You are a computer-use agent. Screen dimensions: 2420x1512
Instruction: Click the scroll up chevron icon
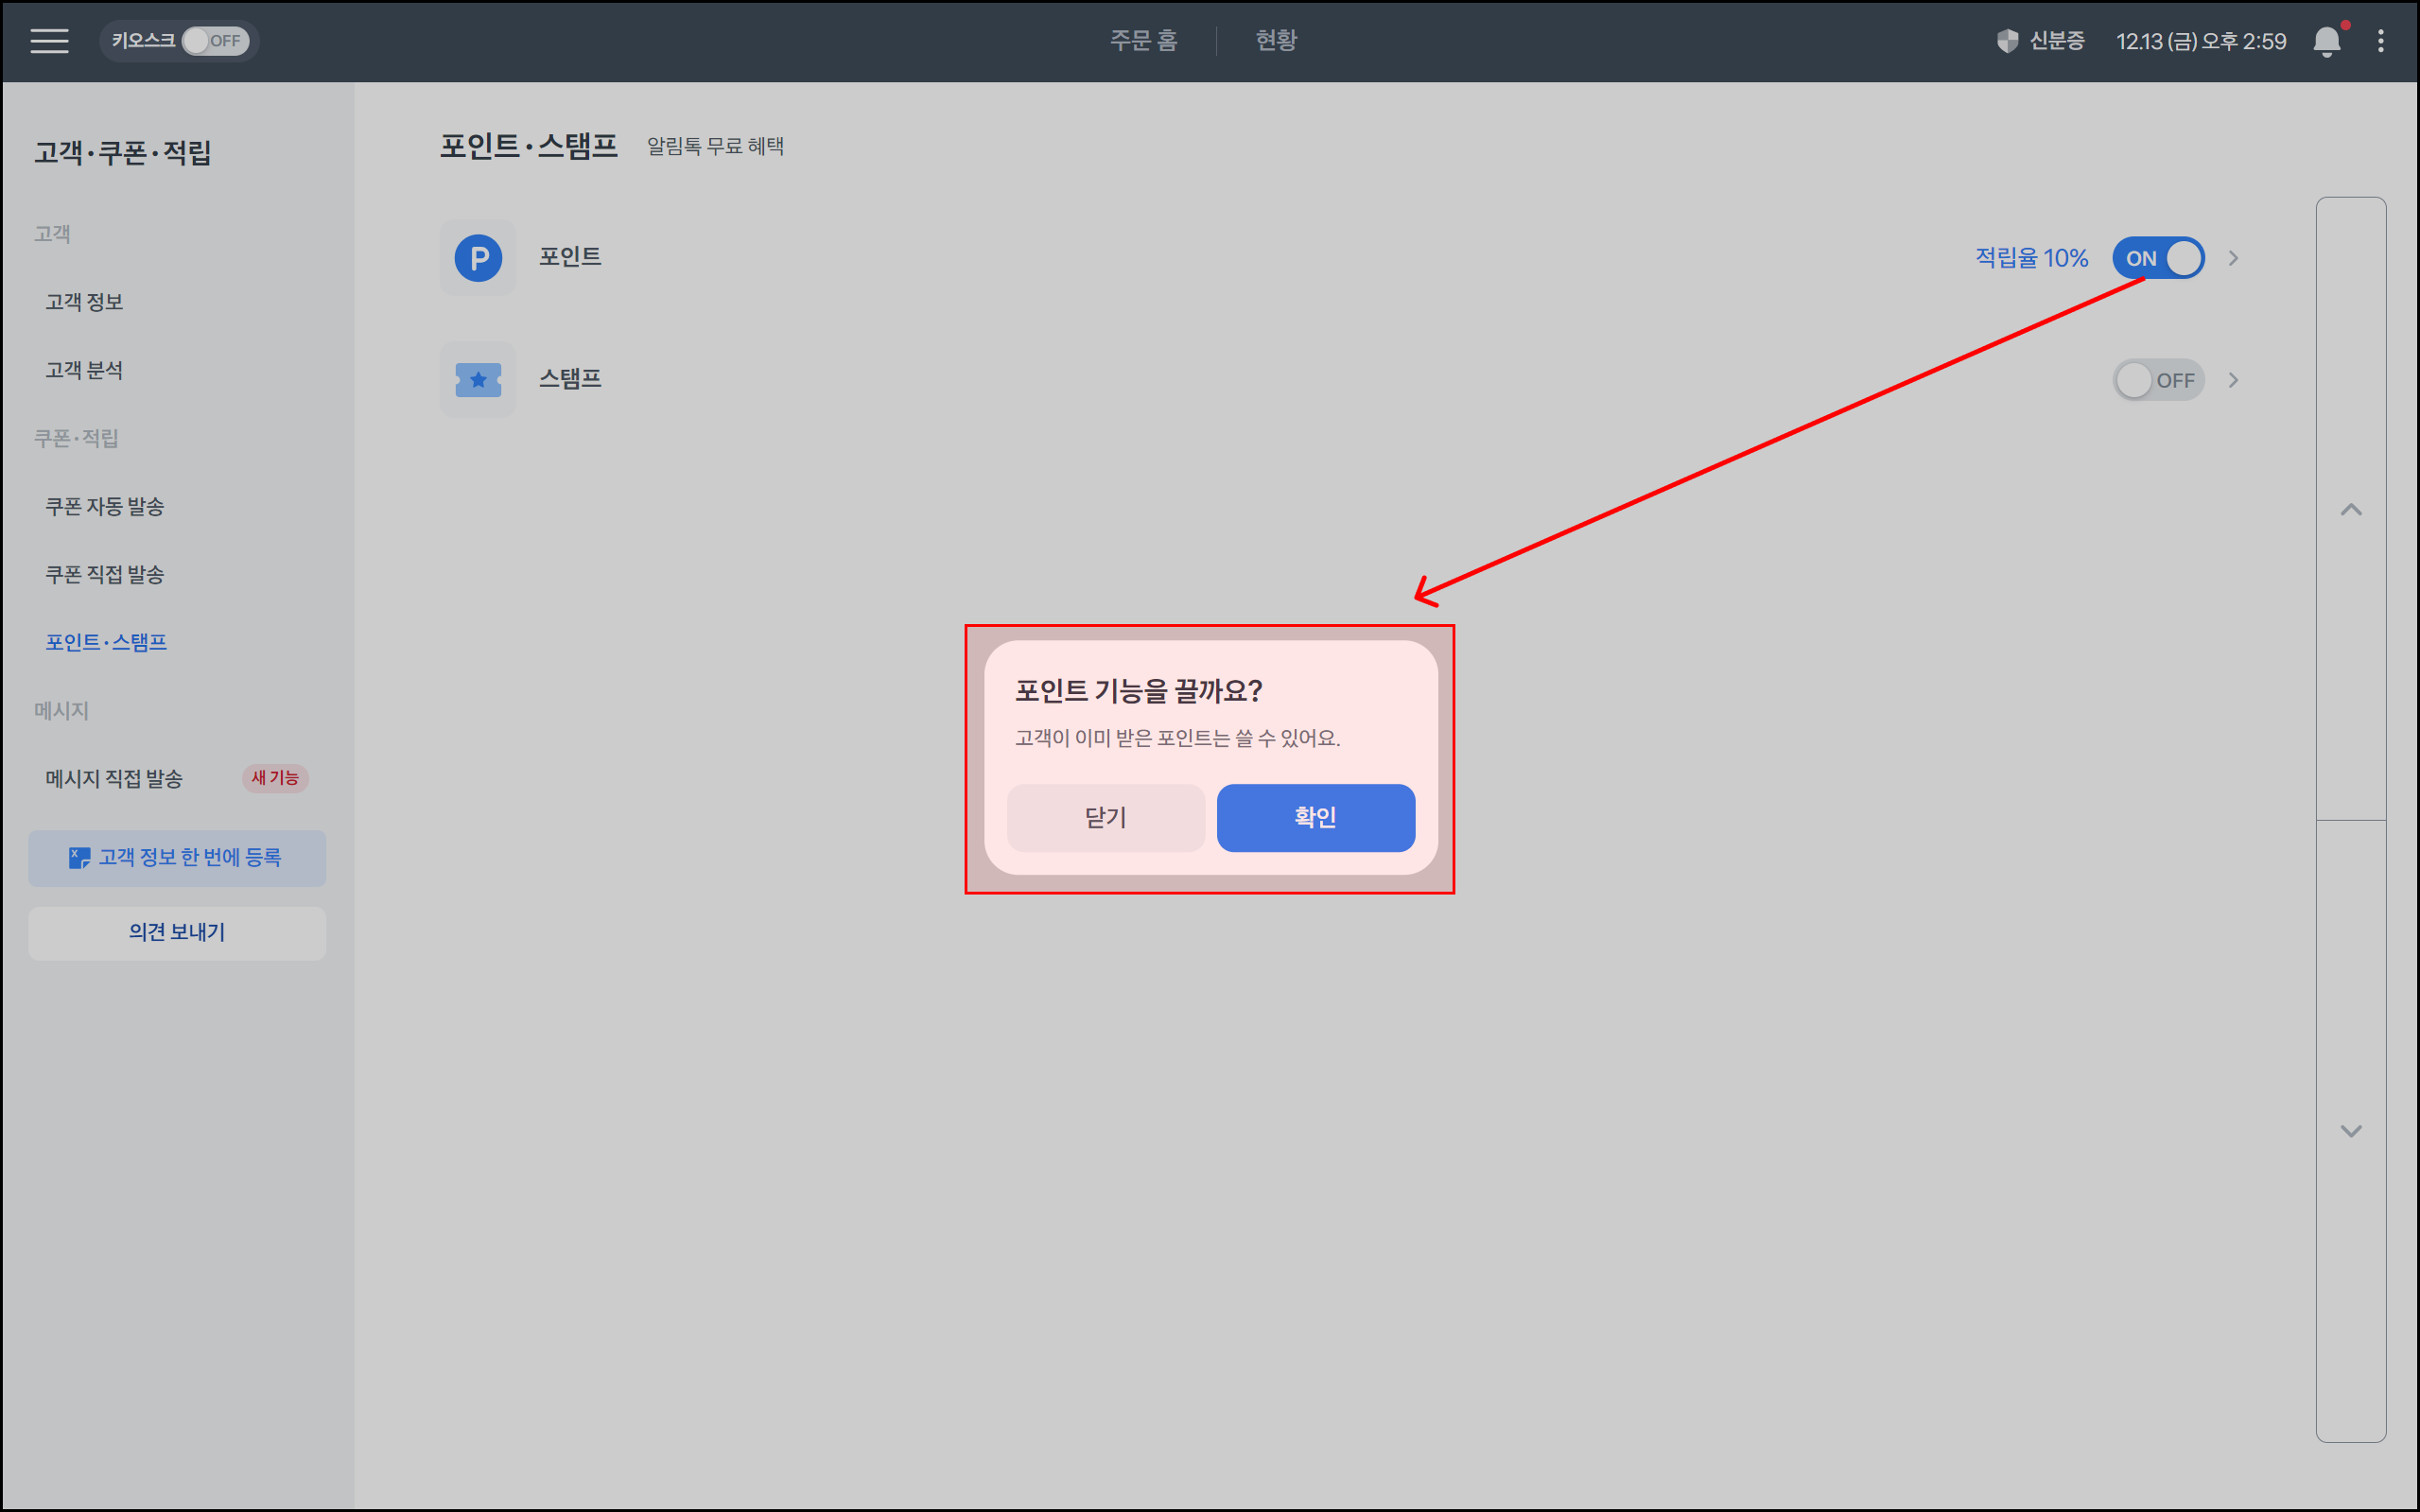pyautogui.click(x=2351, y=510)
